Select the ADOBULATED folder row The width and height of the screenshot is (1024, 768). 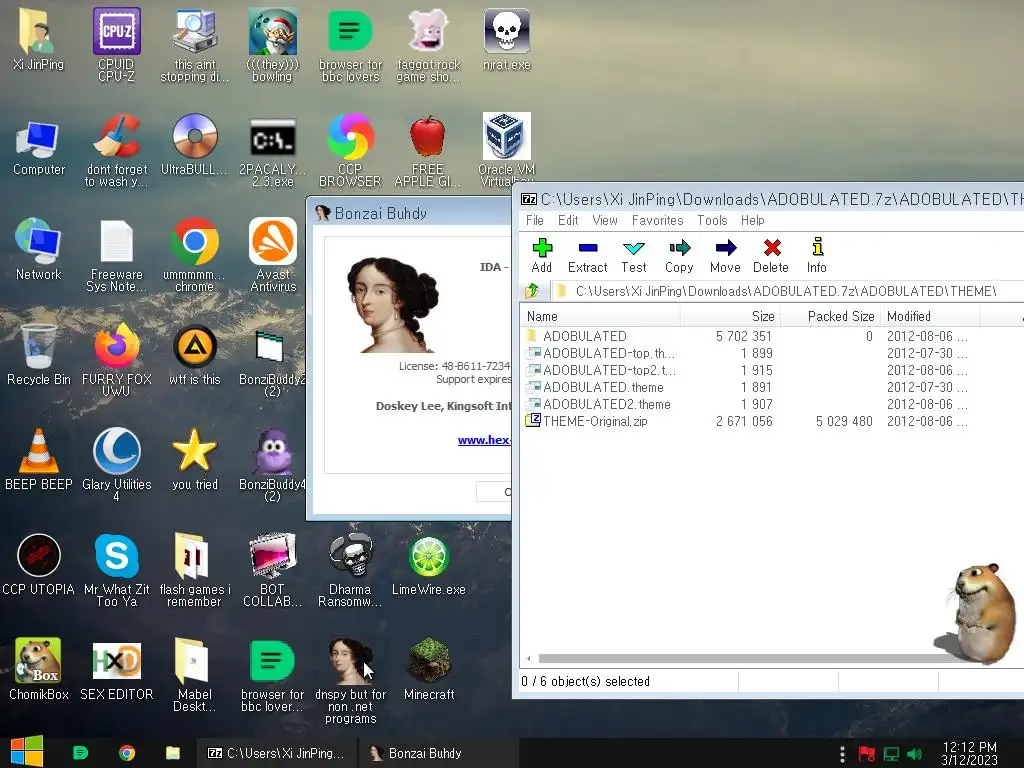coord(771,336)
